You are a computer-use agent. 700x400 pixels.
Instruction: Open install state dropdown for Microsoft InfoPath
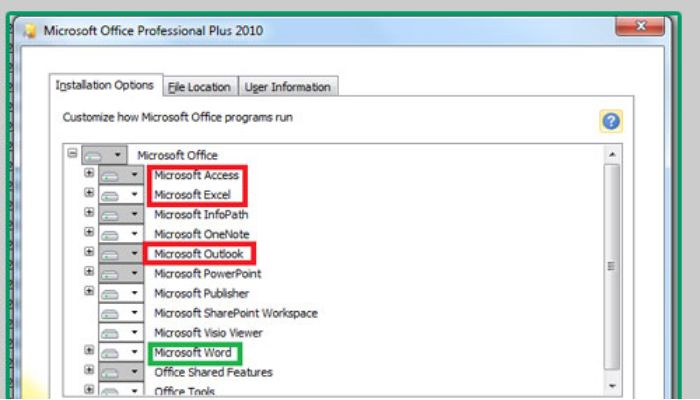[x=121, y=214]
